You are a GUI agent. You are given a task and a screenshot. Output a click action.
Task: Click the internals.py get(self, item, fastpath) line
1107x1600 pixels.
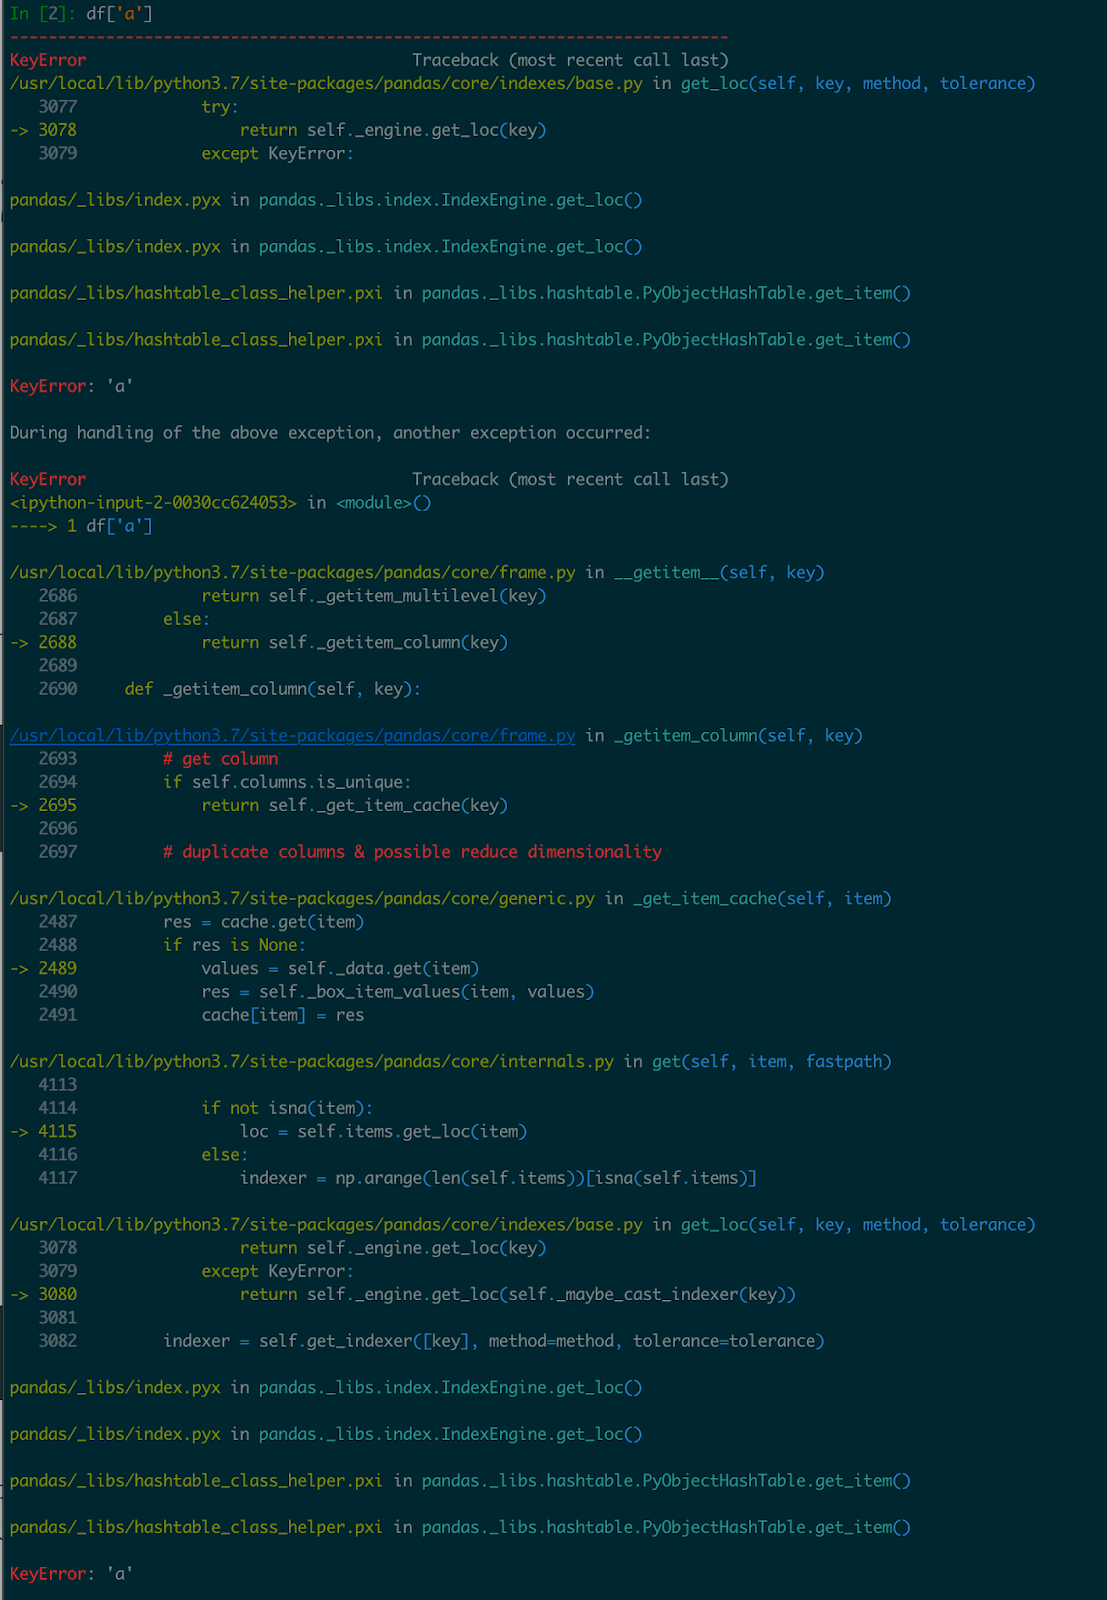point(450,1062)
